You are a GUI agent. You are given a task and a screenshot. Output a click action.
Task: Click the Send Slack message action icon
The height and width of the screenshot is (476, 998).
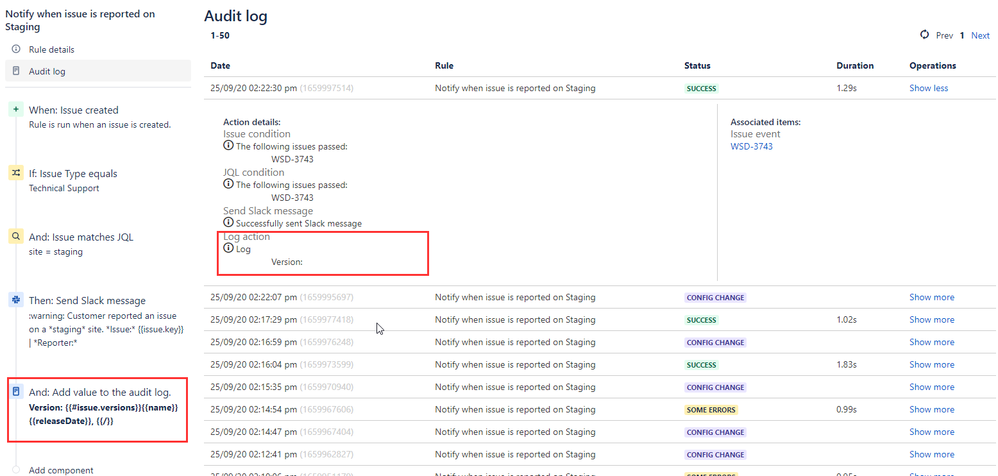[x=16, y=300]
